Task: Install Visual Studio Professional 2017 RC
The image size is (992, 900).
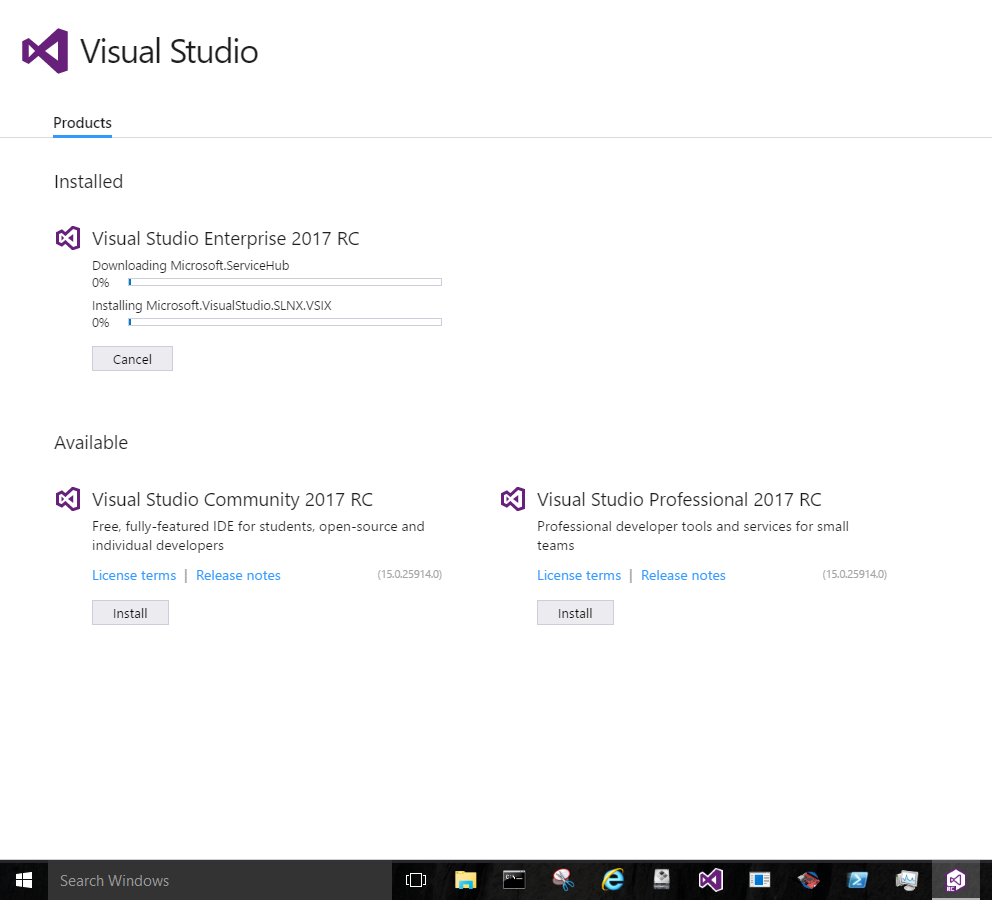Action: tap(575, 613)
